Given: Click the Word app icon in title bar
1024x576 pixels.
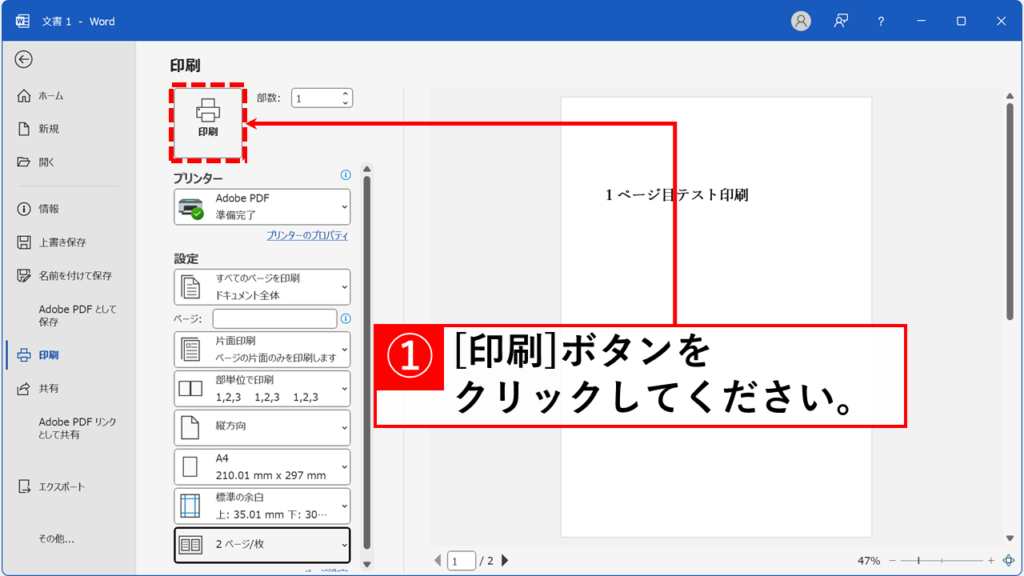Looking at the screenshot, I should coord(23,21).
